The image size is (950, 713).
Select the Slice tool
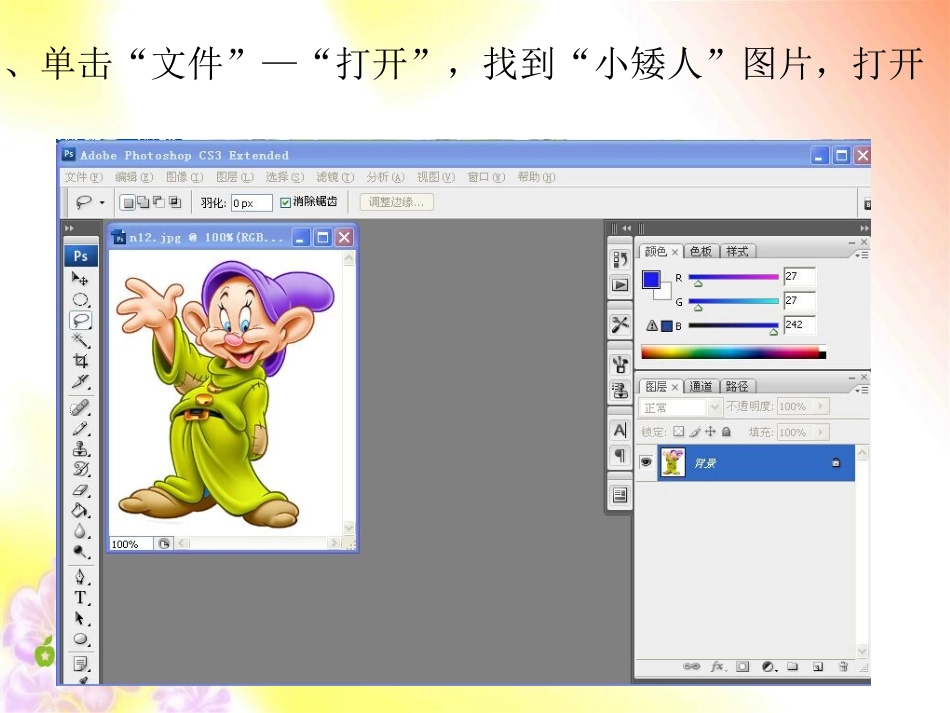pos(80,382)
